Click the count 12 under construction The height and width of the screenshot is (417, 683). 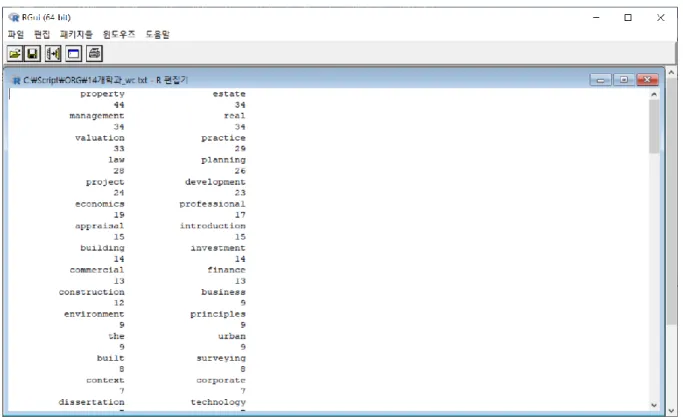119,303
